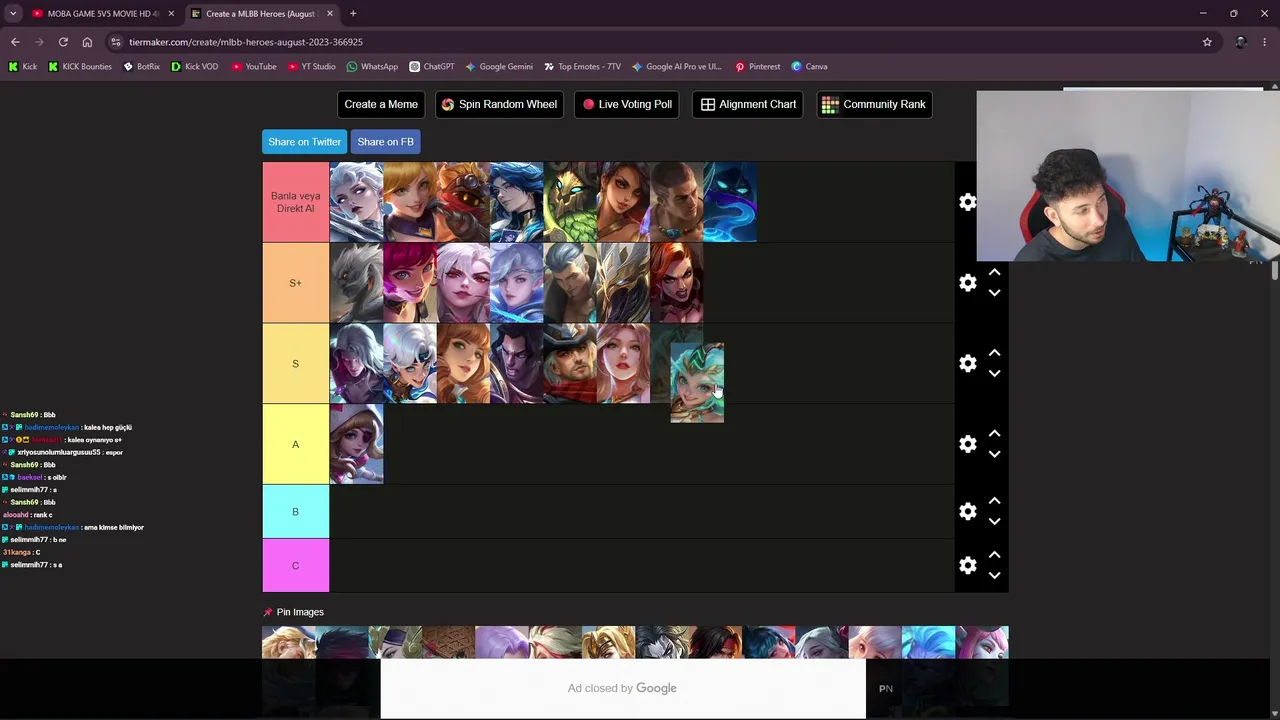
Task: Click the Create a Meme button
Action: click(x=381, y=104)
